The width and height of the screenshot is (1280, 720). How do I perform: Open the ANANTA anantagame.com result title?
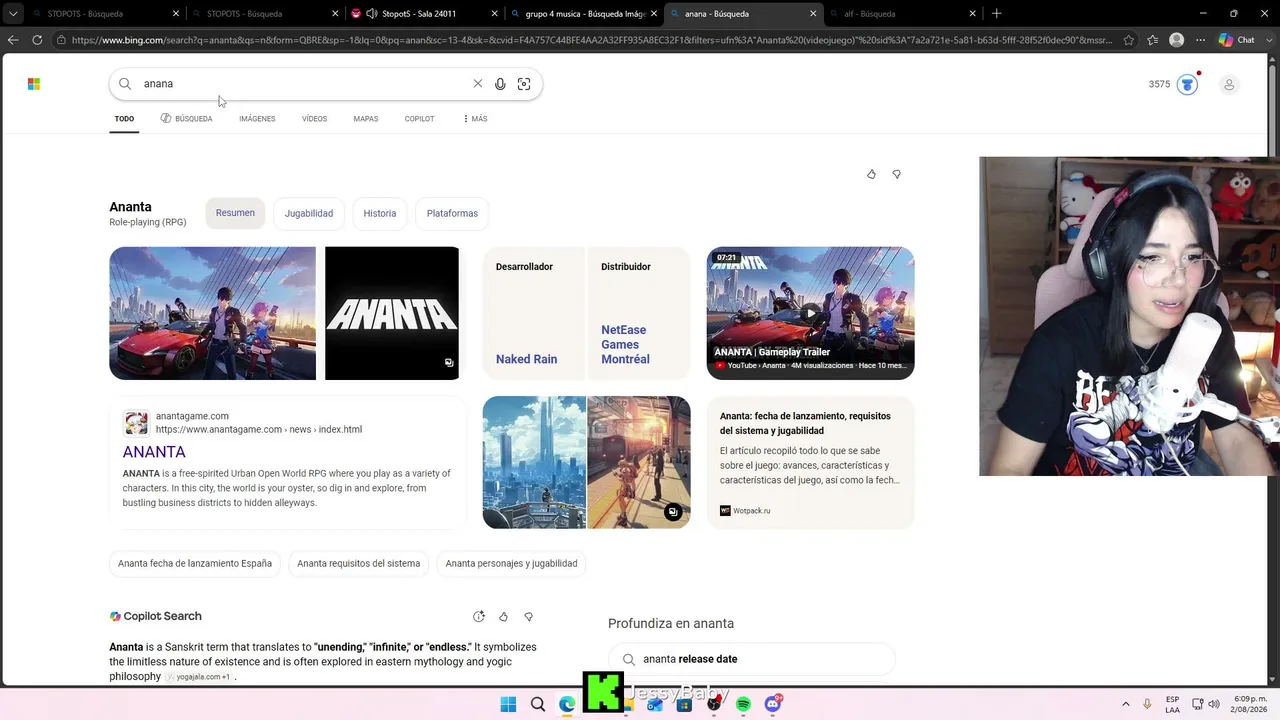pyautogui.click(x=154, y=452)
